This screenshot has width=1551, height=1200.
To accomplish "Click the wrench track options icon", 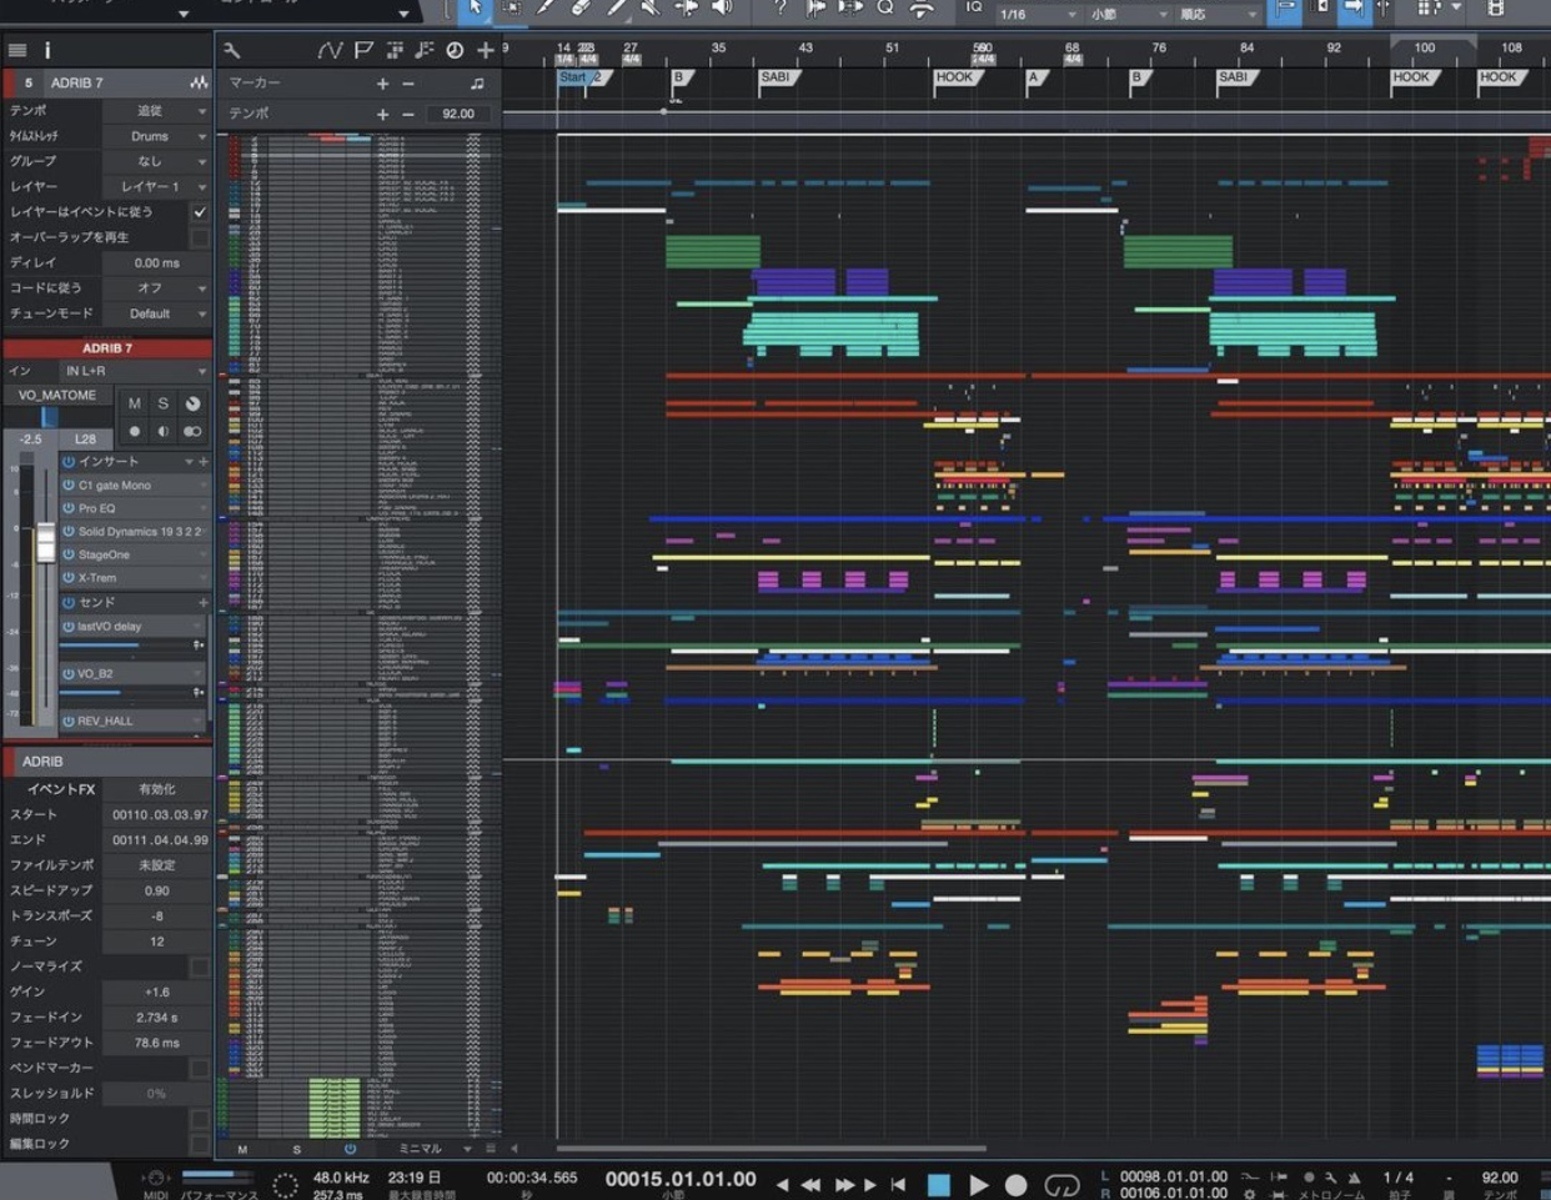I will pos(232,50).
